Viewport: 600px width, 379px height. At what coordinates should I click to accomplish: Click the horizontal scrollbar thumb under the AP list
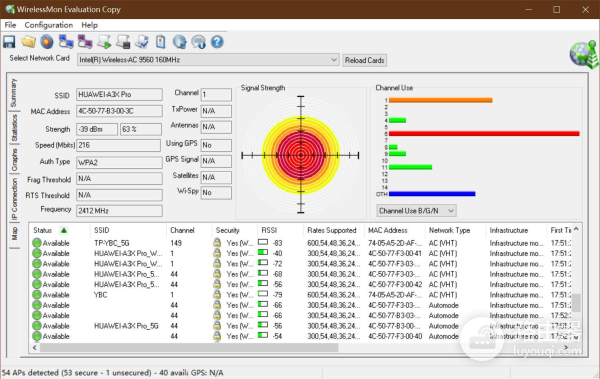pyautogui.click(x=189, y=347)
